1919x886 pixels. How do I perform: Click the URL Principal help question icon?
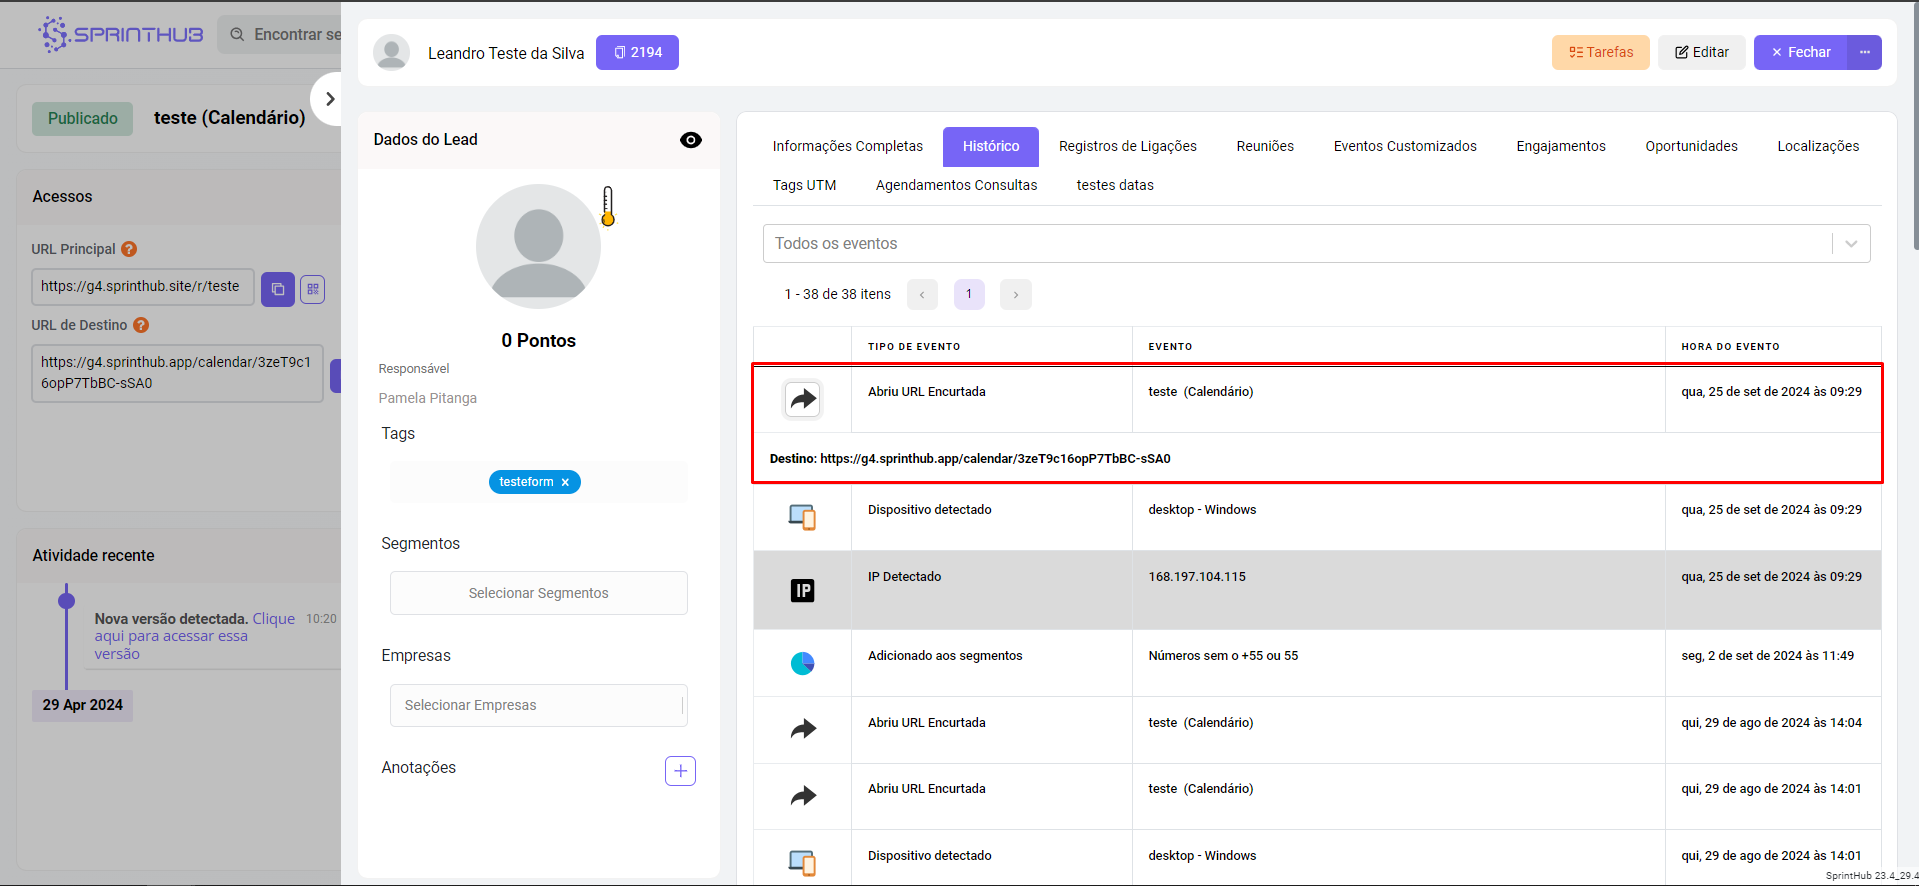[x=129, y=249]
